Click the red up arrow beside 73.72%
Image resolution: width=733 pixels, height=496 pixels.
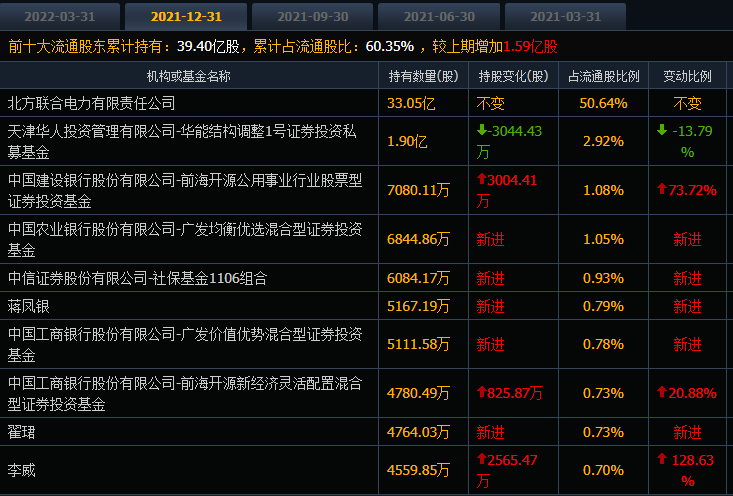(661, 189)
